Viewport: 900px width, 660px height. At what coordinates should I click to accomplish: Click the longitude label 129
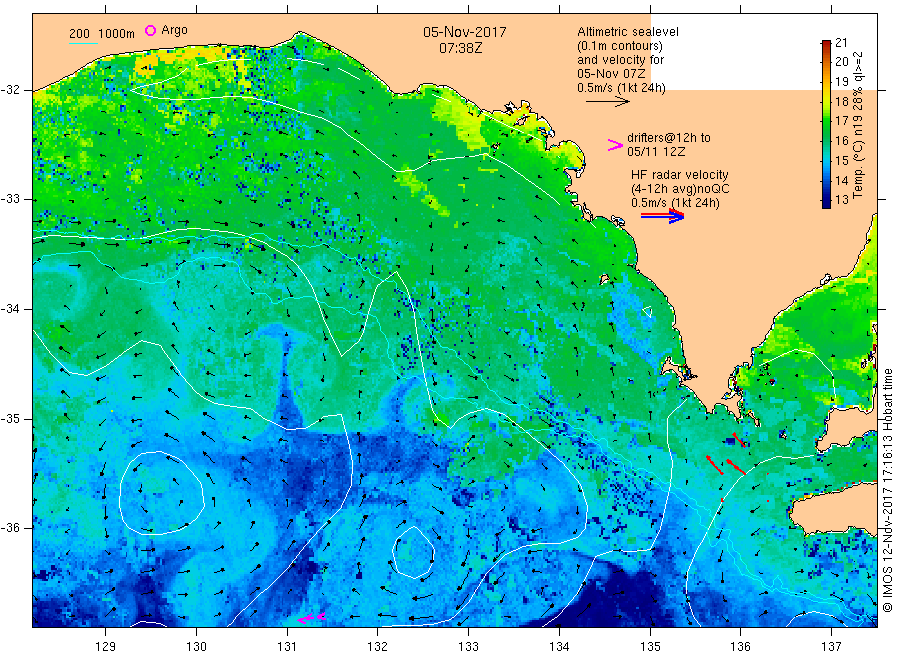[x=105, y=647]
